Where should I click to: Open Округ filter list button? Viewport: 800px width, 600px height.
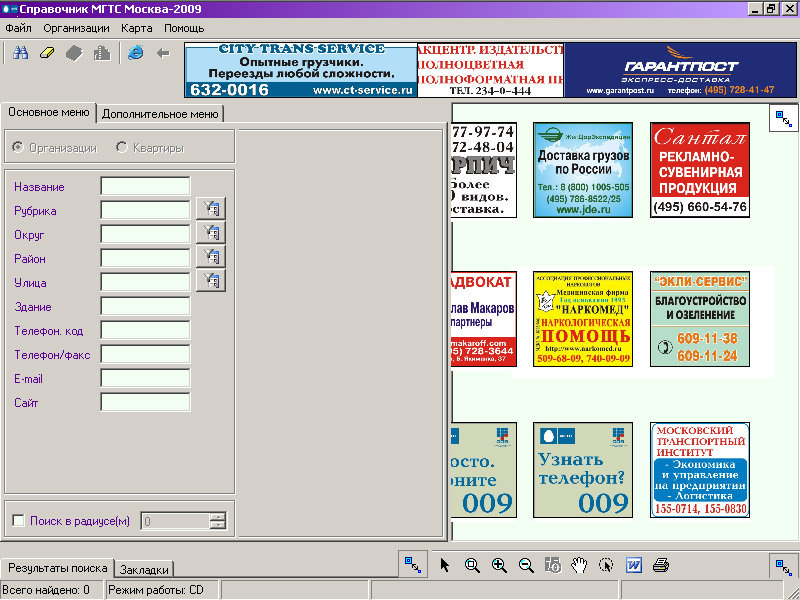coord(211,233)
